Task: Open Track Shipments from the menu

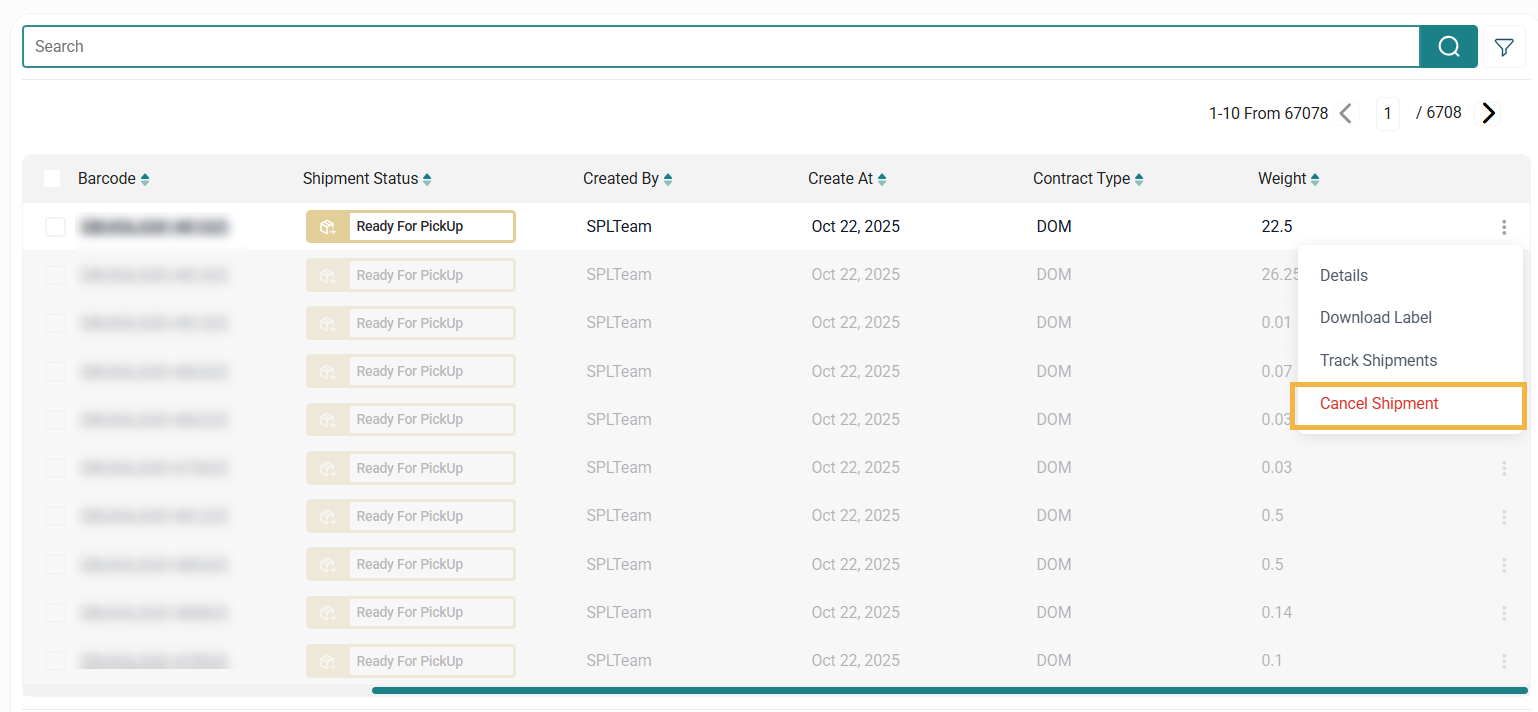Action: [1378, 361]
